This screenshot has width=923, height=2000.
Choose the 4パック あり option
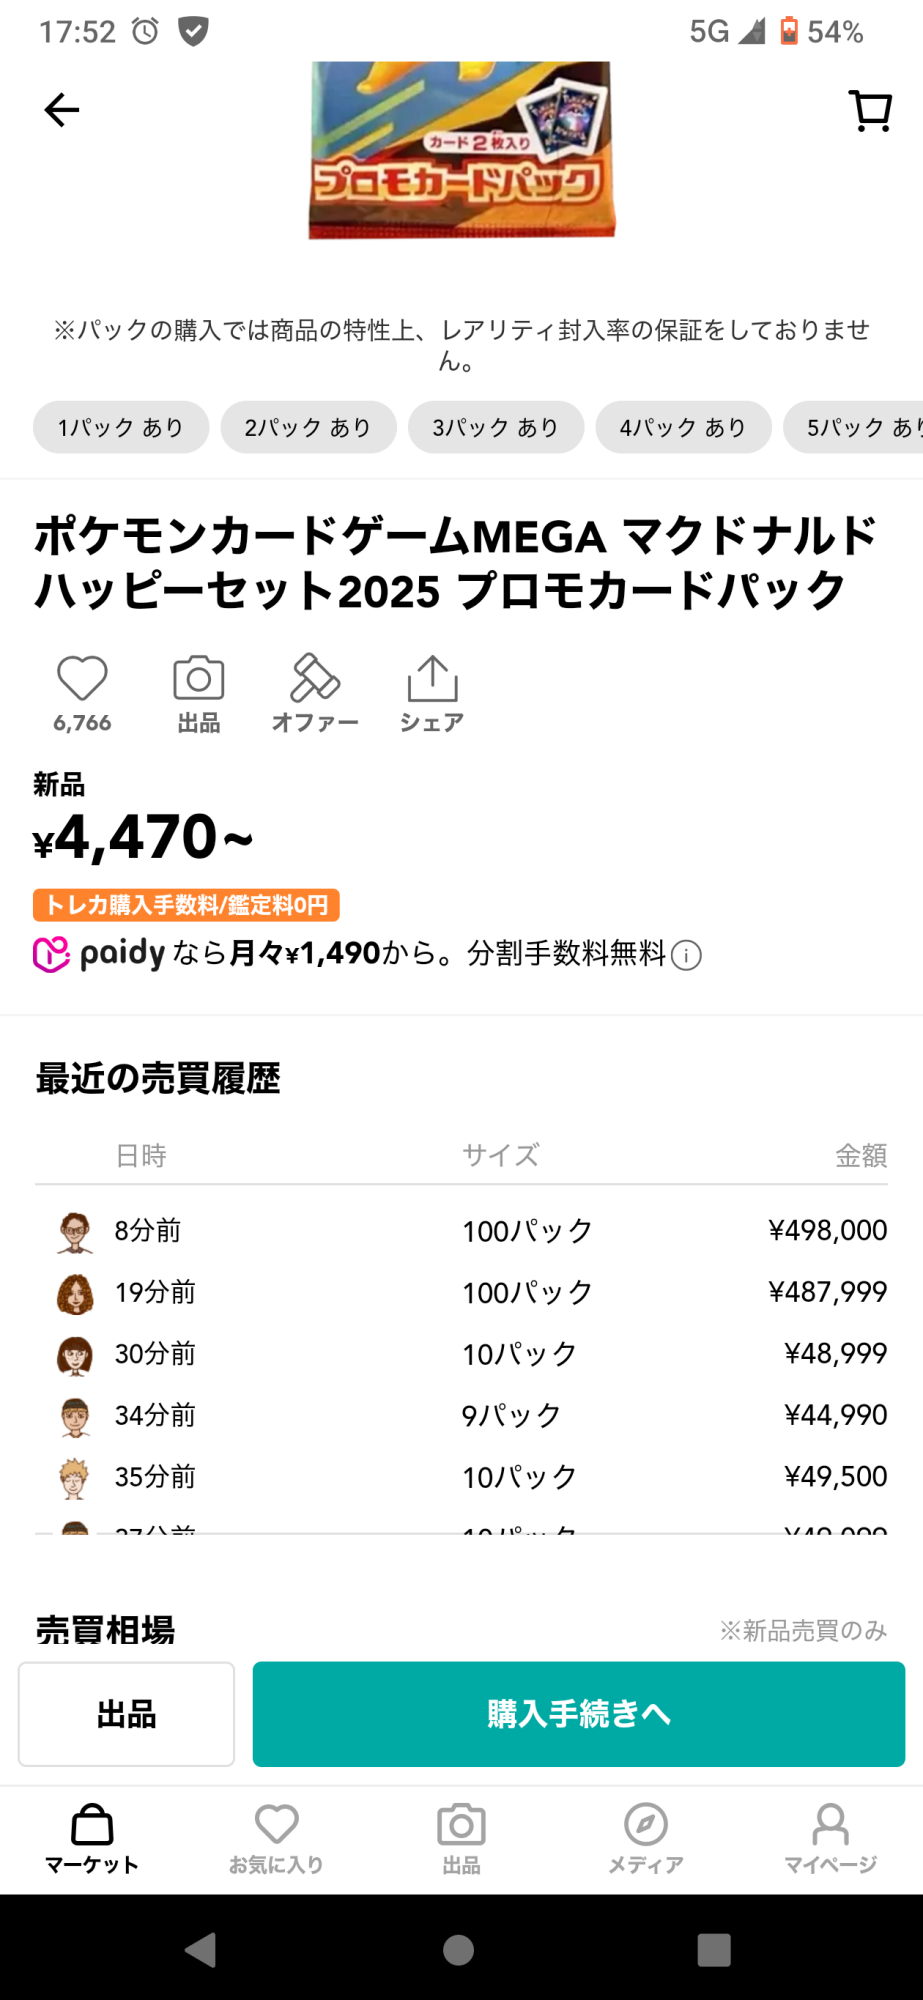683,428
